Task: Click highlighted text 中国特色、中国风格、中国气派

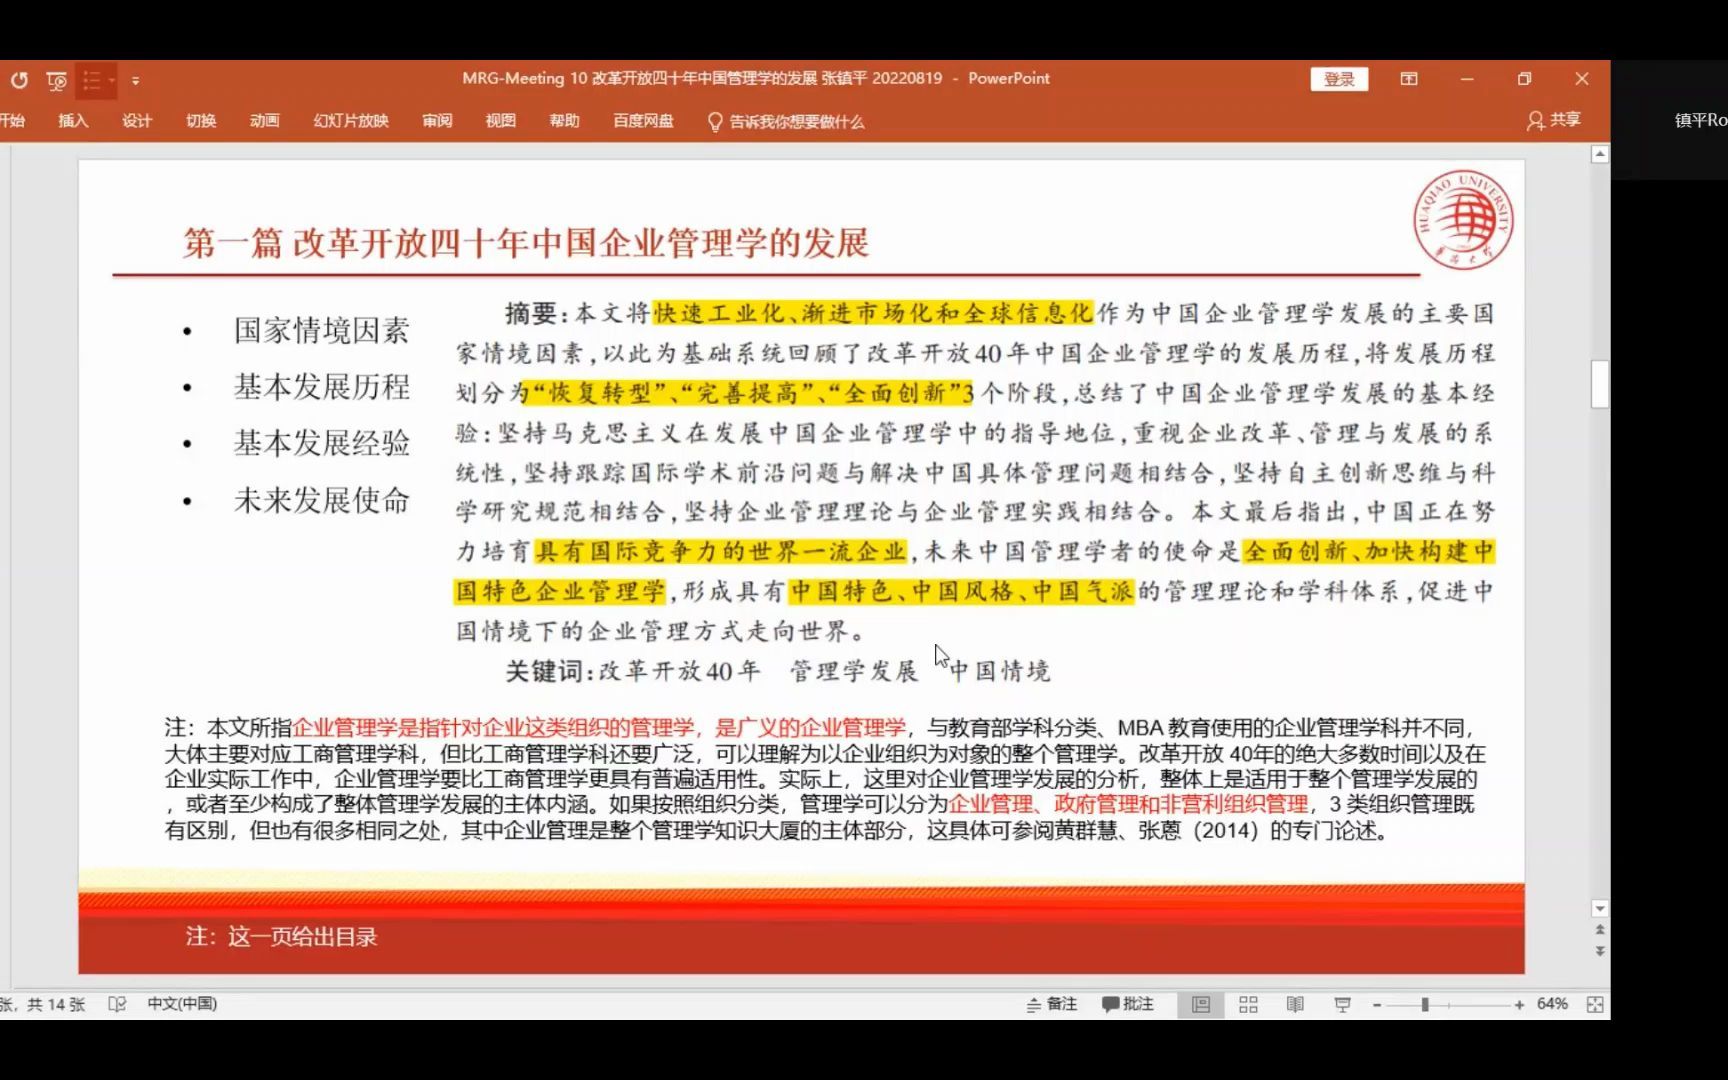Action: click(961, 591)
